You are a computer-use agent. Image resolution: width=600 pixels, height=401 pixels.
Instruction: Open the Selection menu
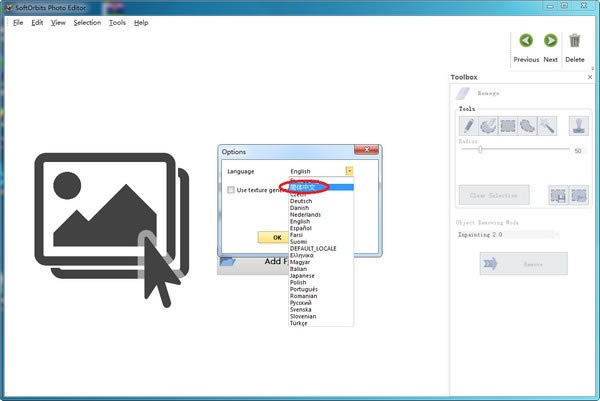87,22
